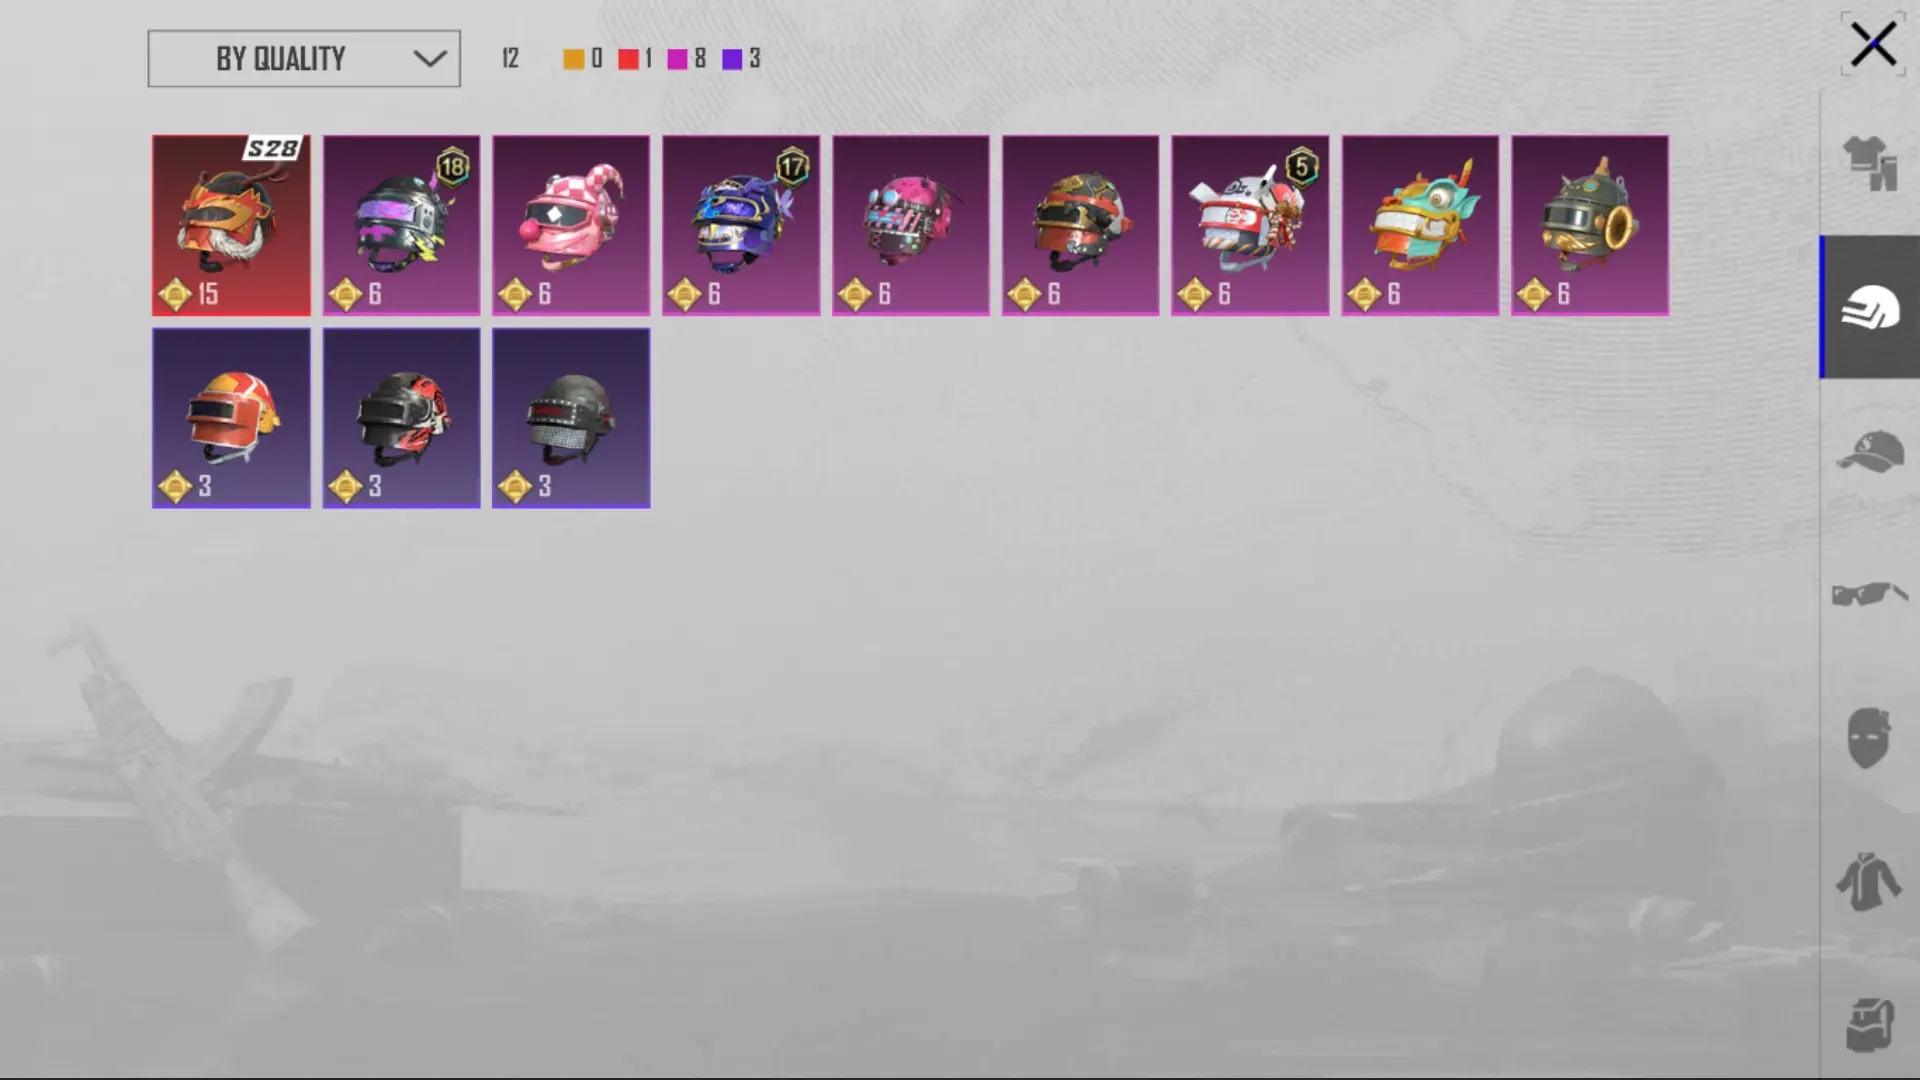1920x1080 pixels.
Task: Open the backpack category icon
Action: pyautogui.click(x=1870, y=1025)
